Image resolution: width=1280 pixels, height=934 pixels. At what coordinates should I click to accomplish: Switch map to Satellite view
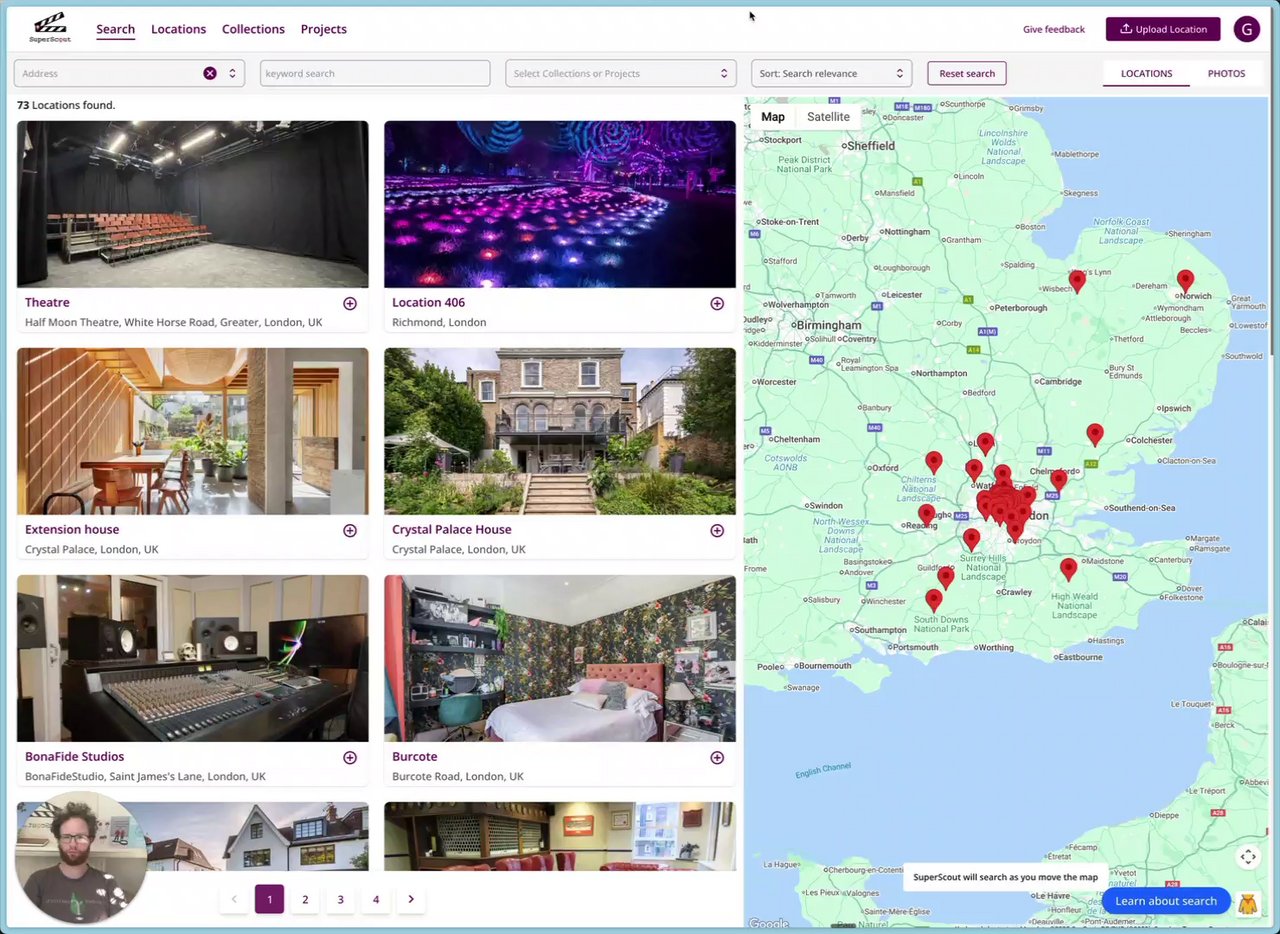pos(828,117)
